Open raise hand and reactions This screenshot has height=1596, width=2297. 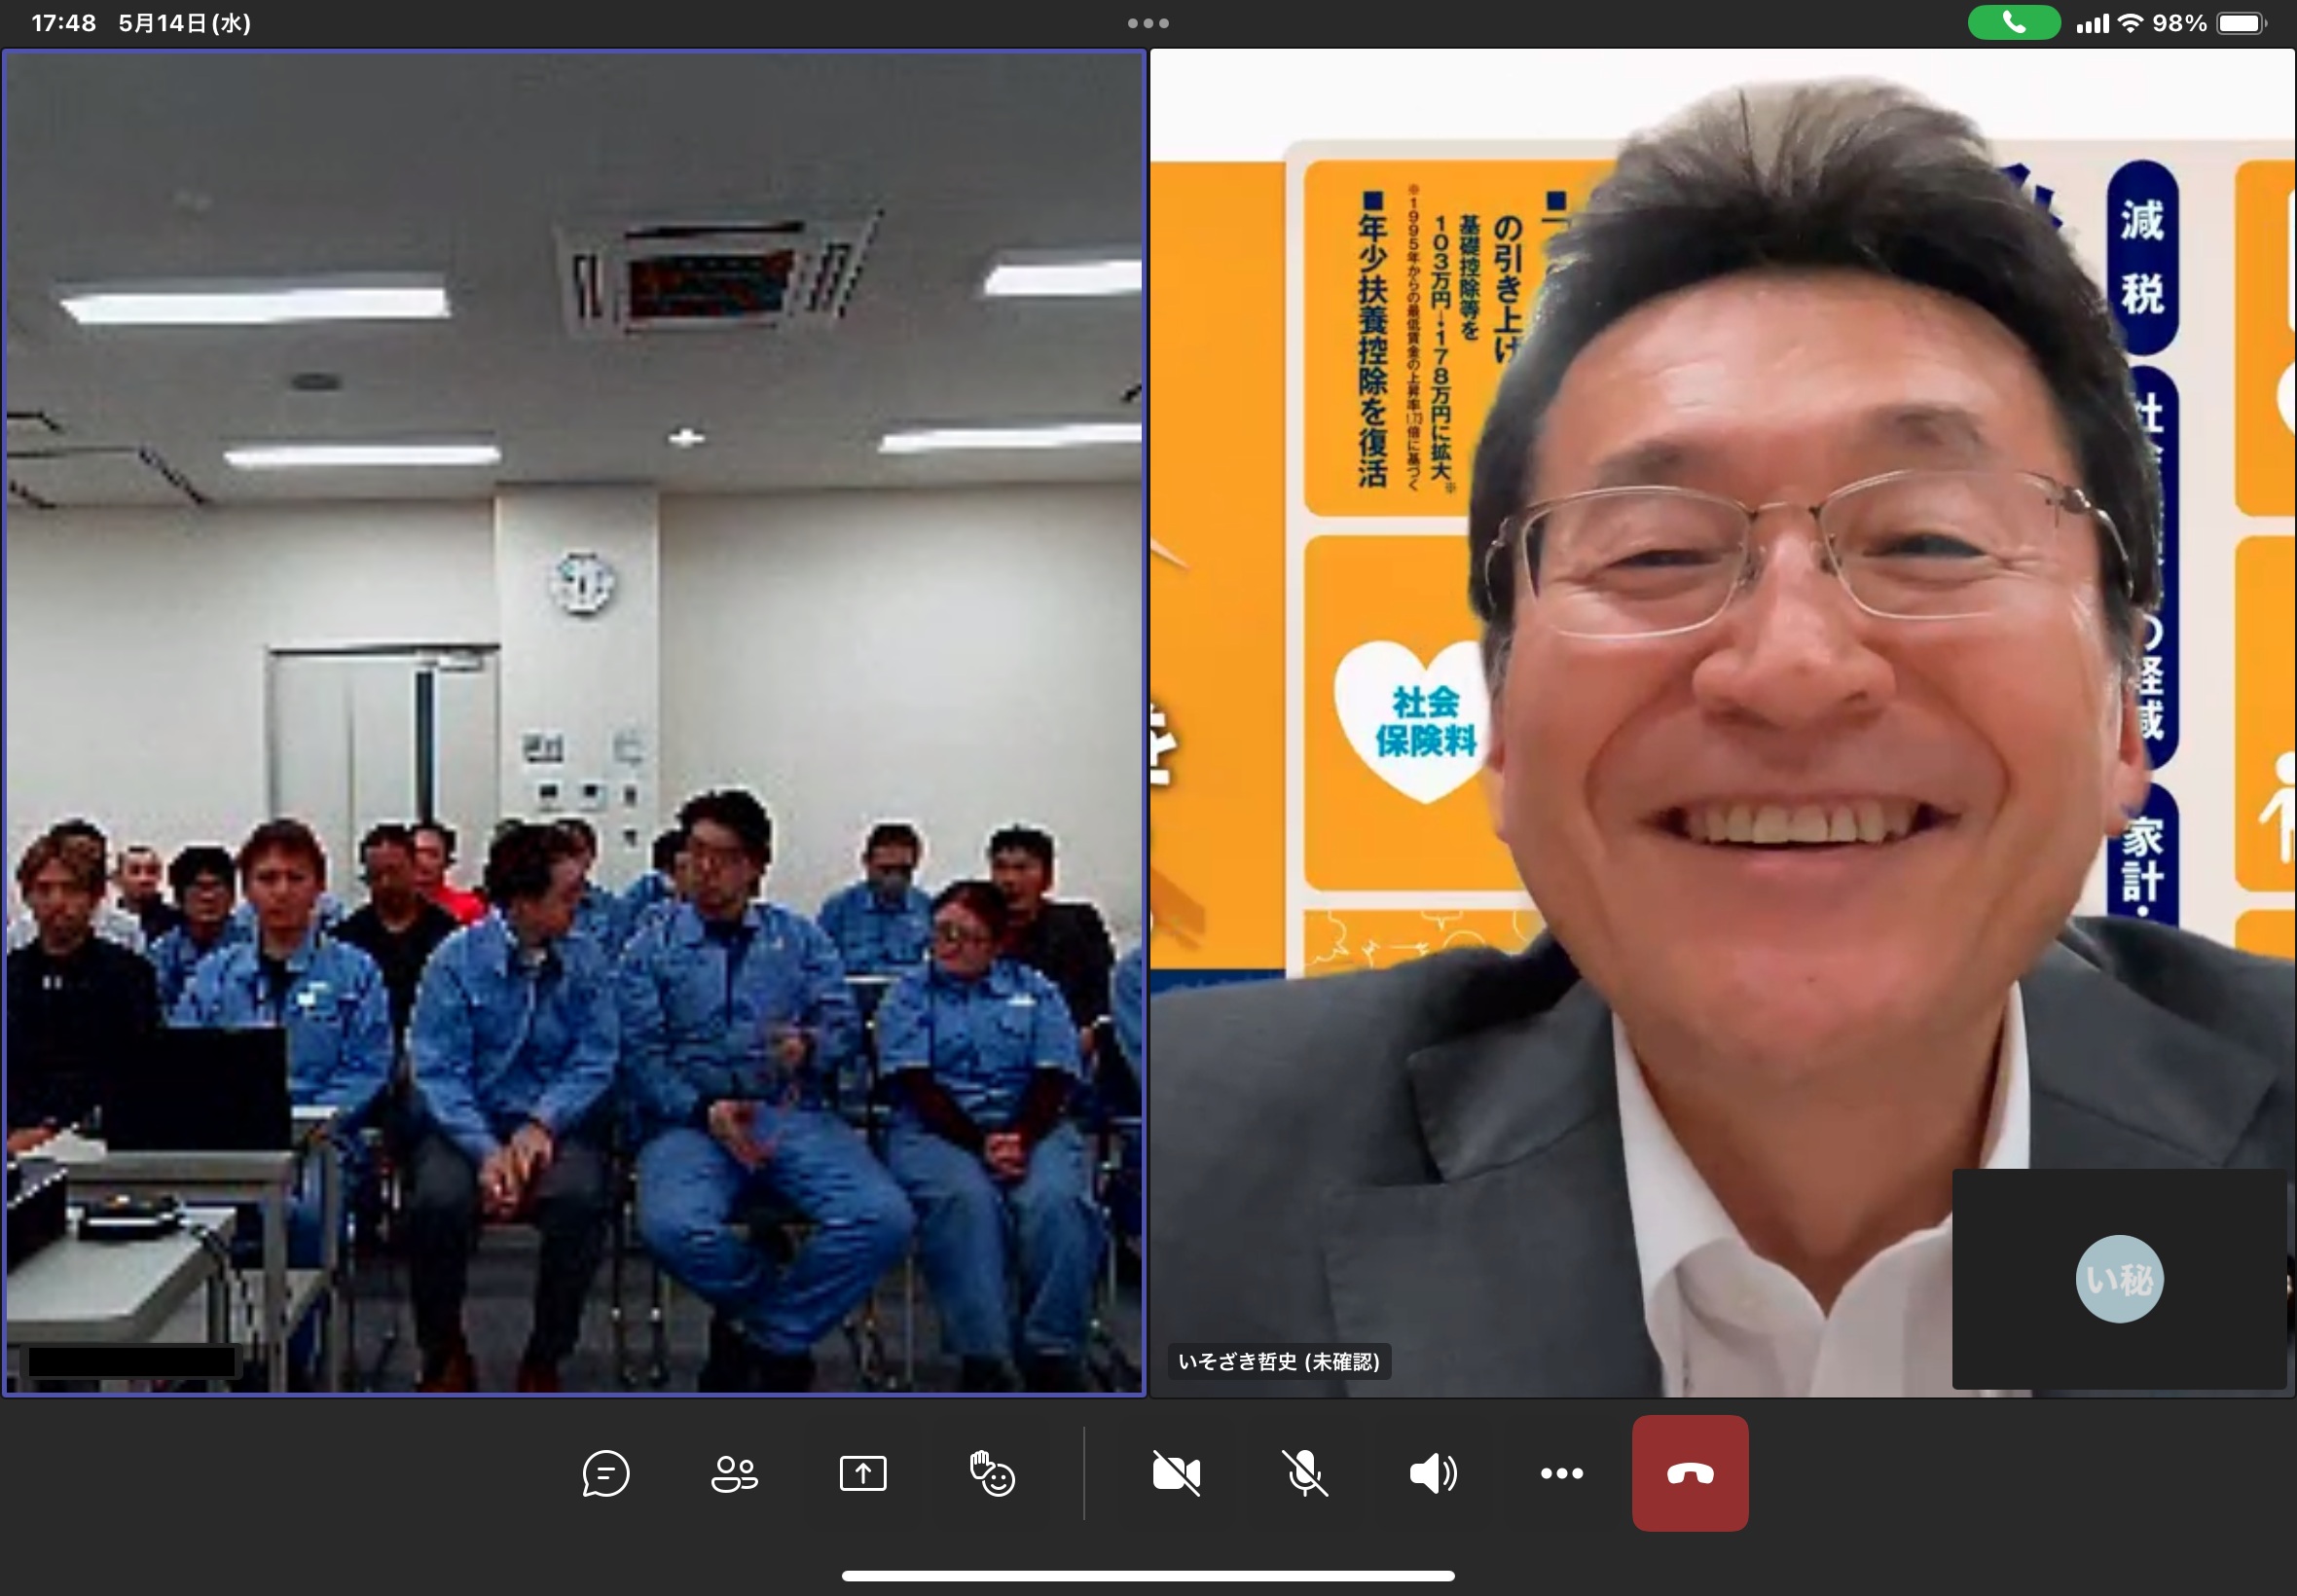tap(992, 1473)
